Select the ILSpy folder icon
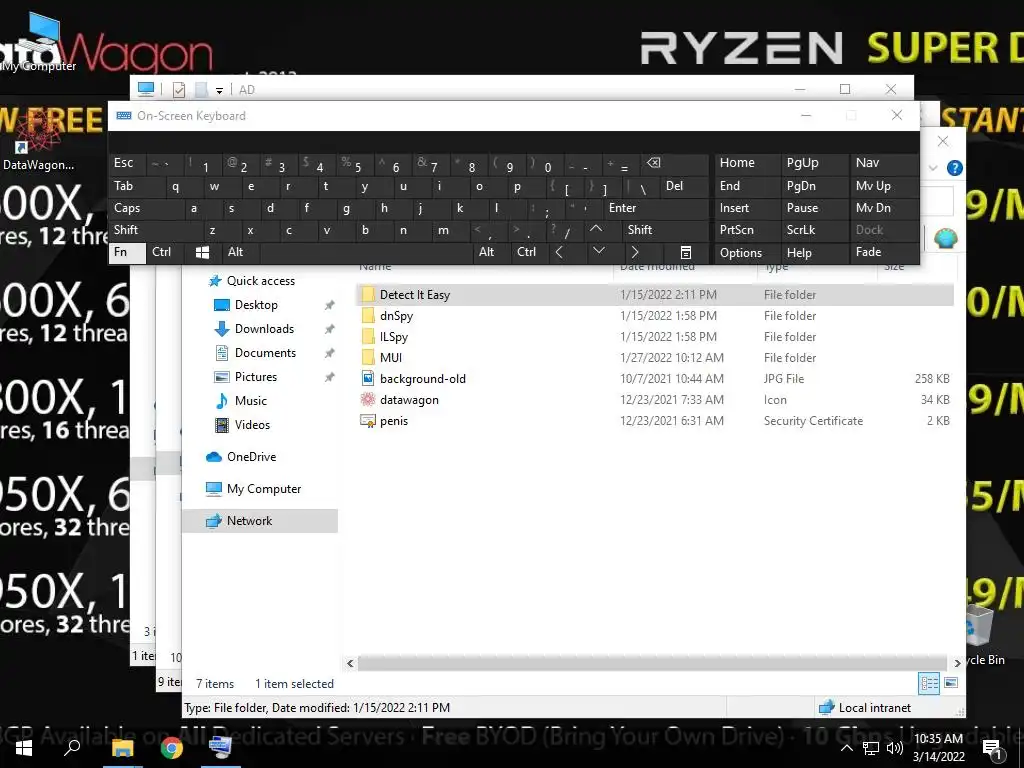 click(368, 336)
